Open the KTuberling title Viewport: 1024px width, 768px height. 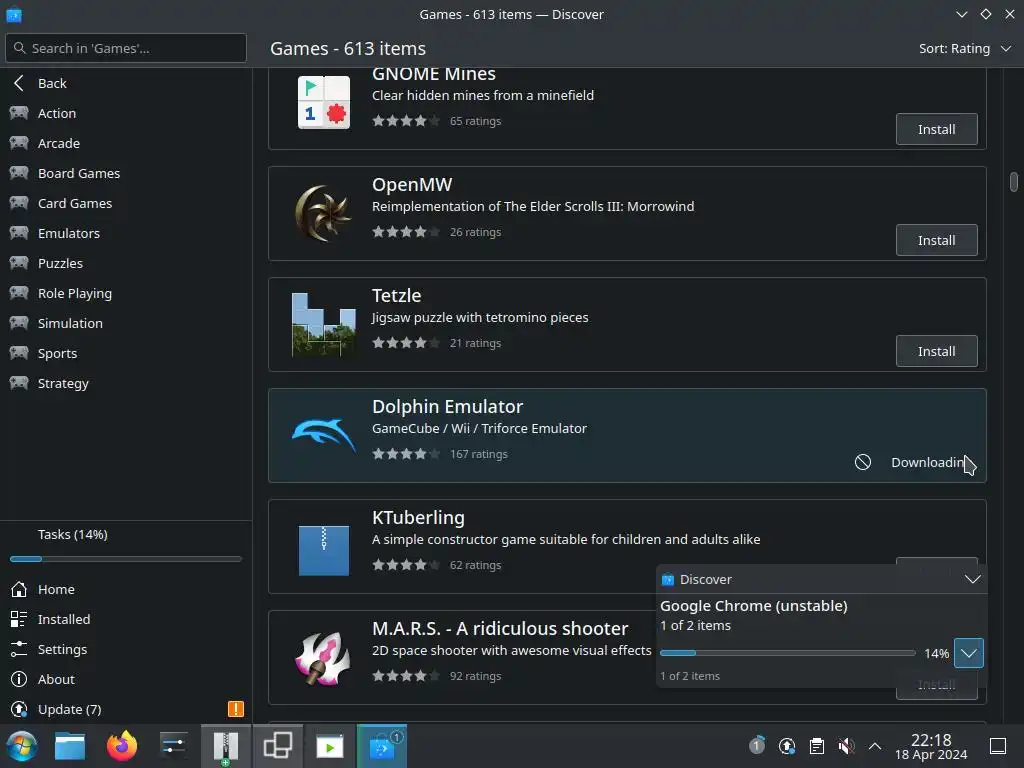(x=419, y=517)
